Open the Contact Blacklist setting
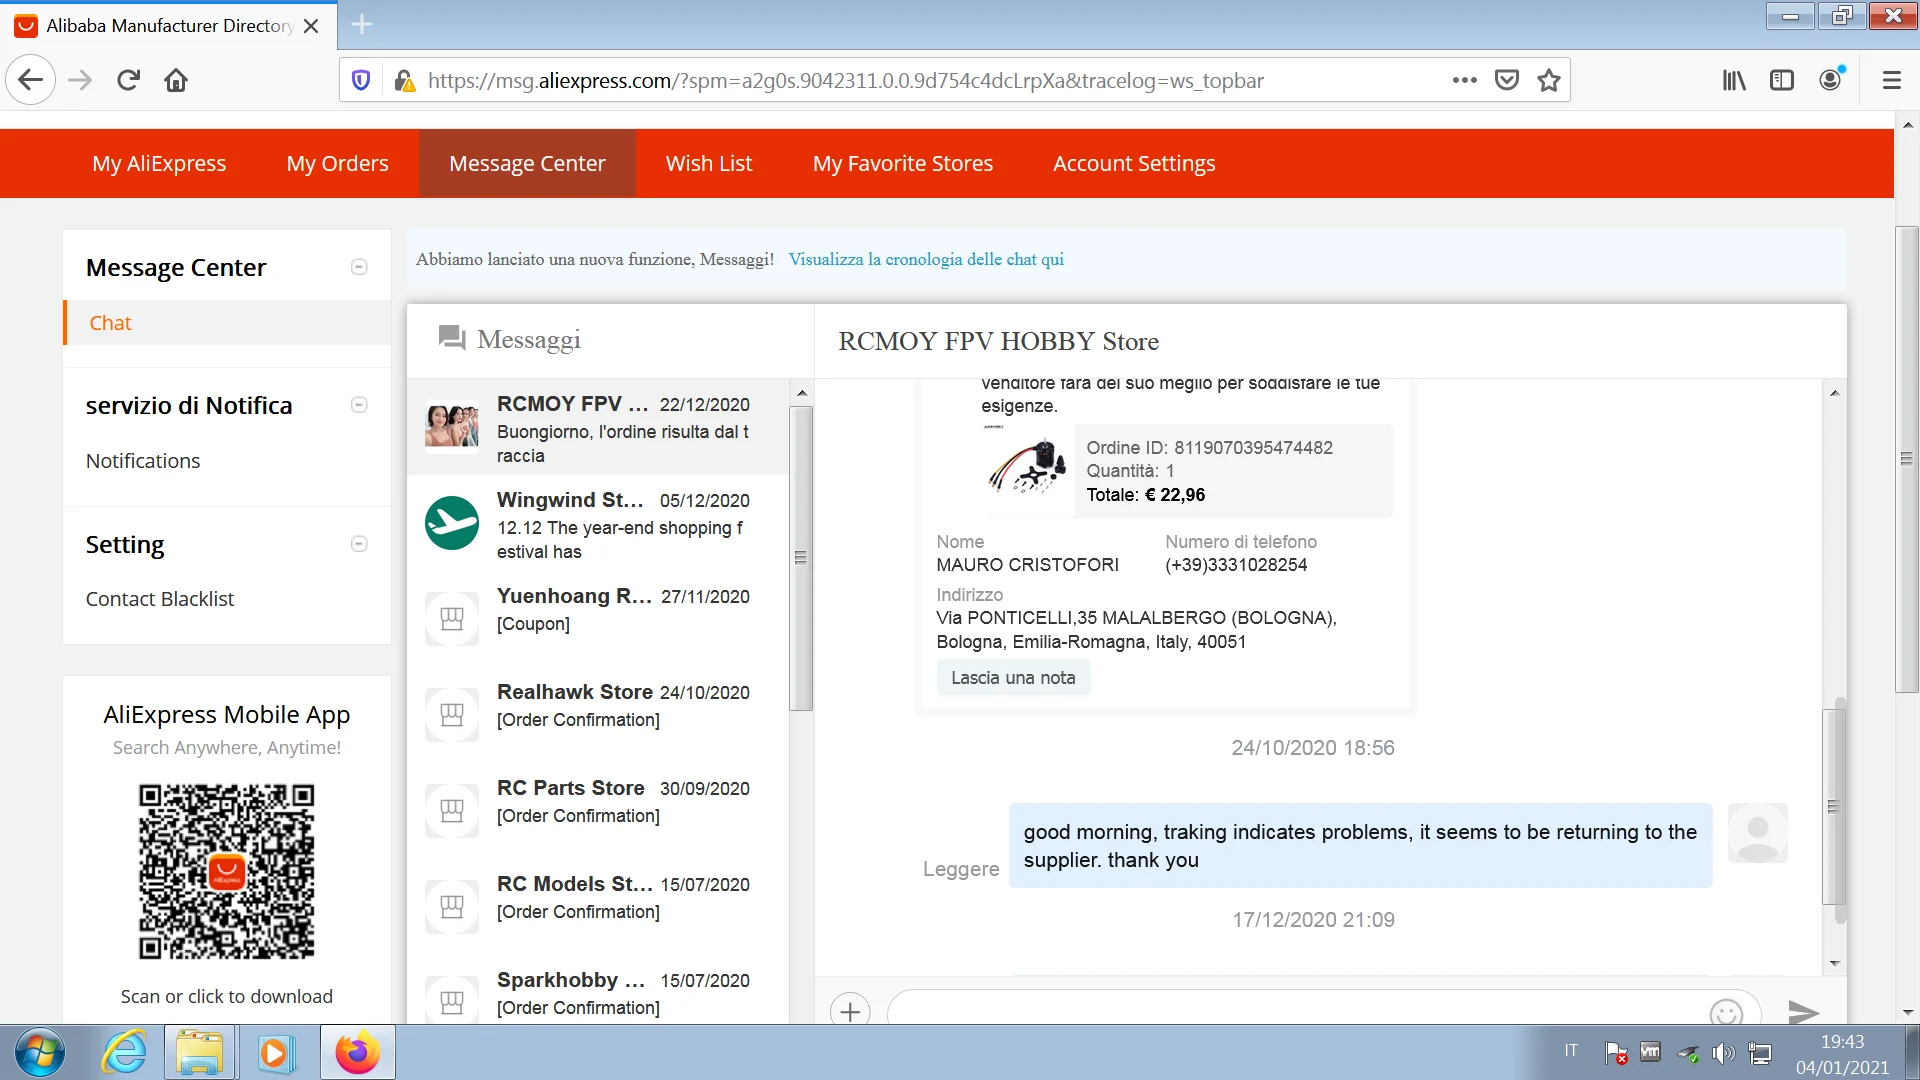 point(160,598)
